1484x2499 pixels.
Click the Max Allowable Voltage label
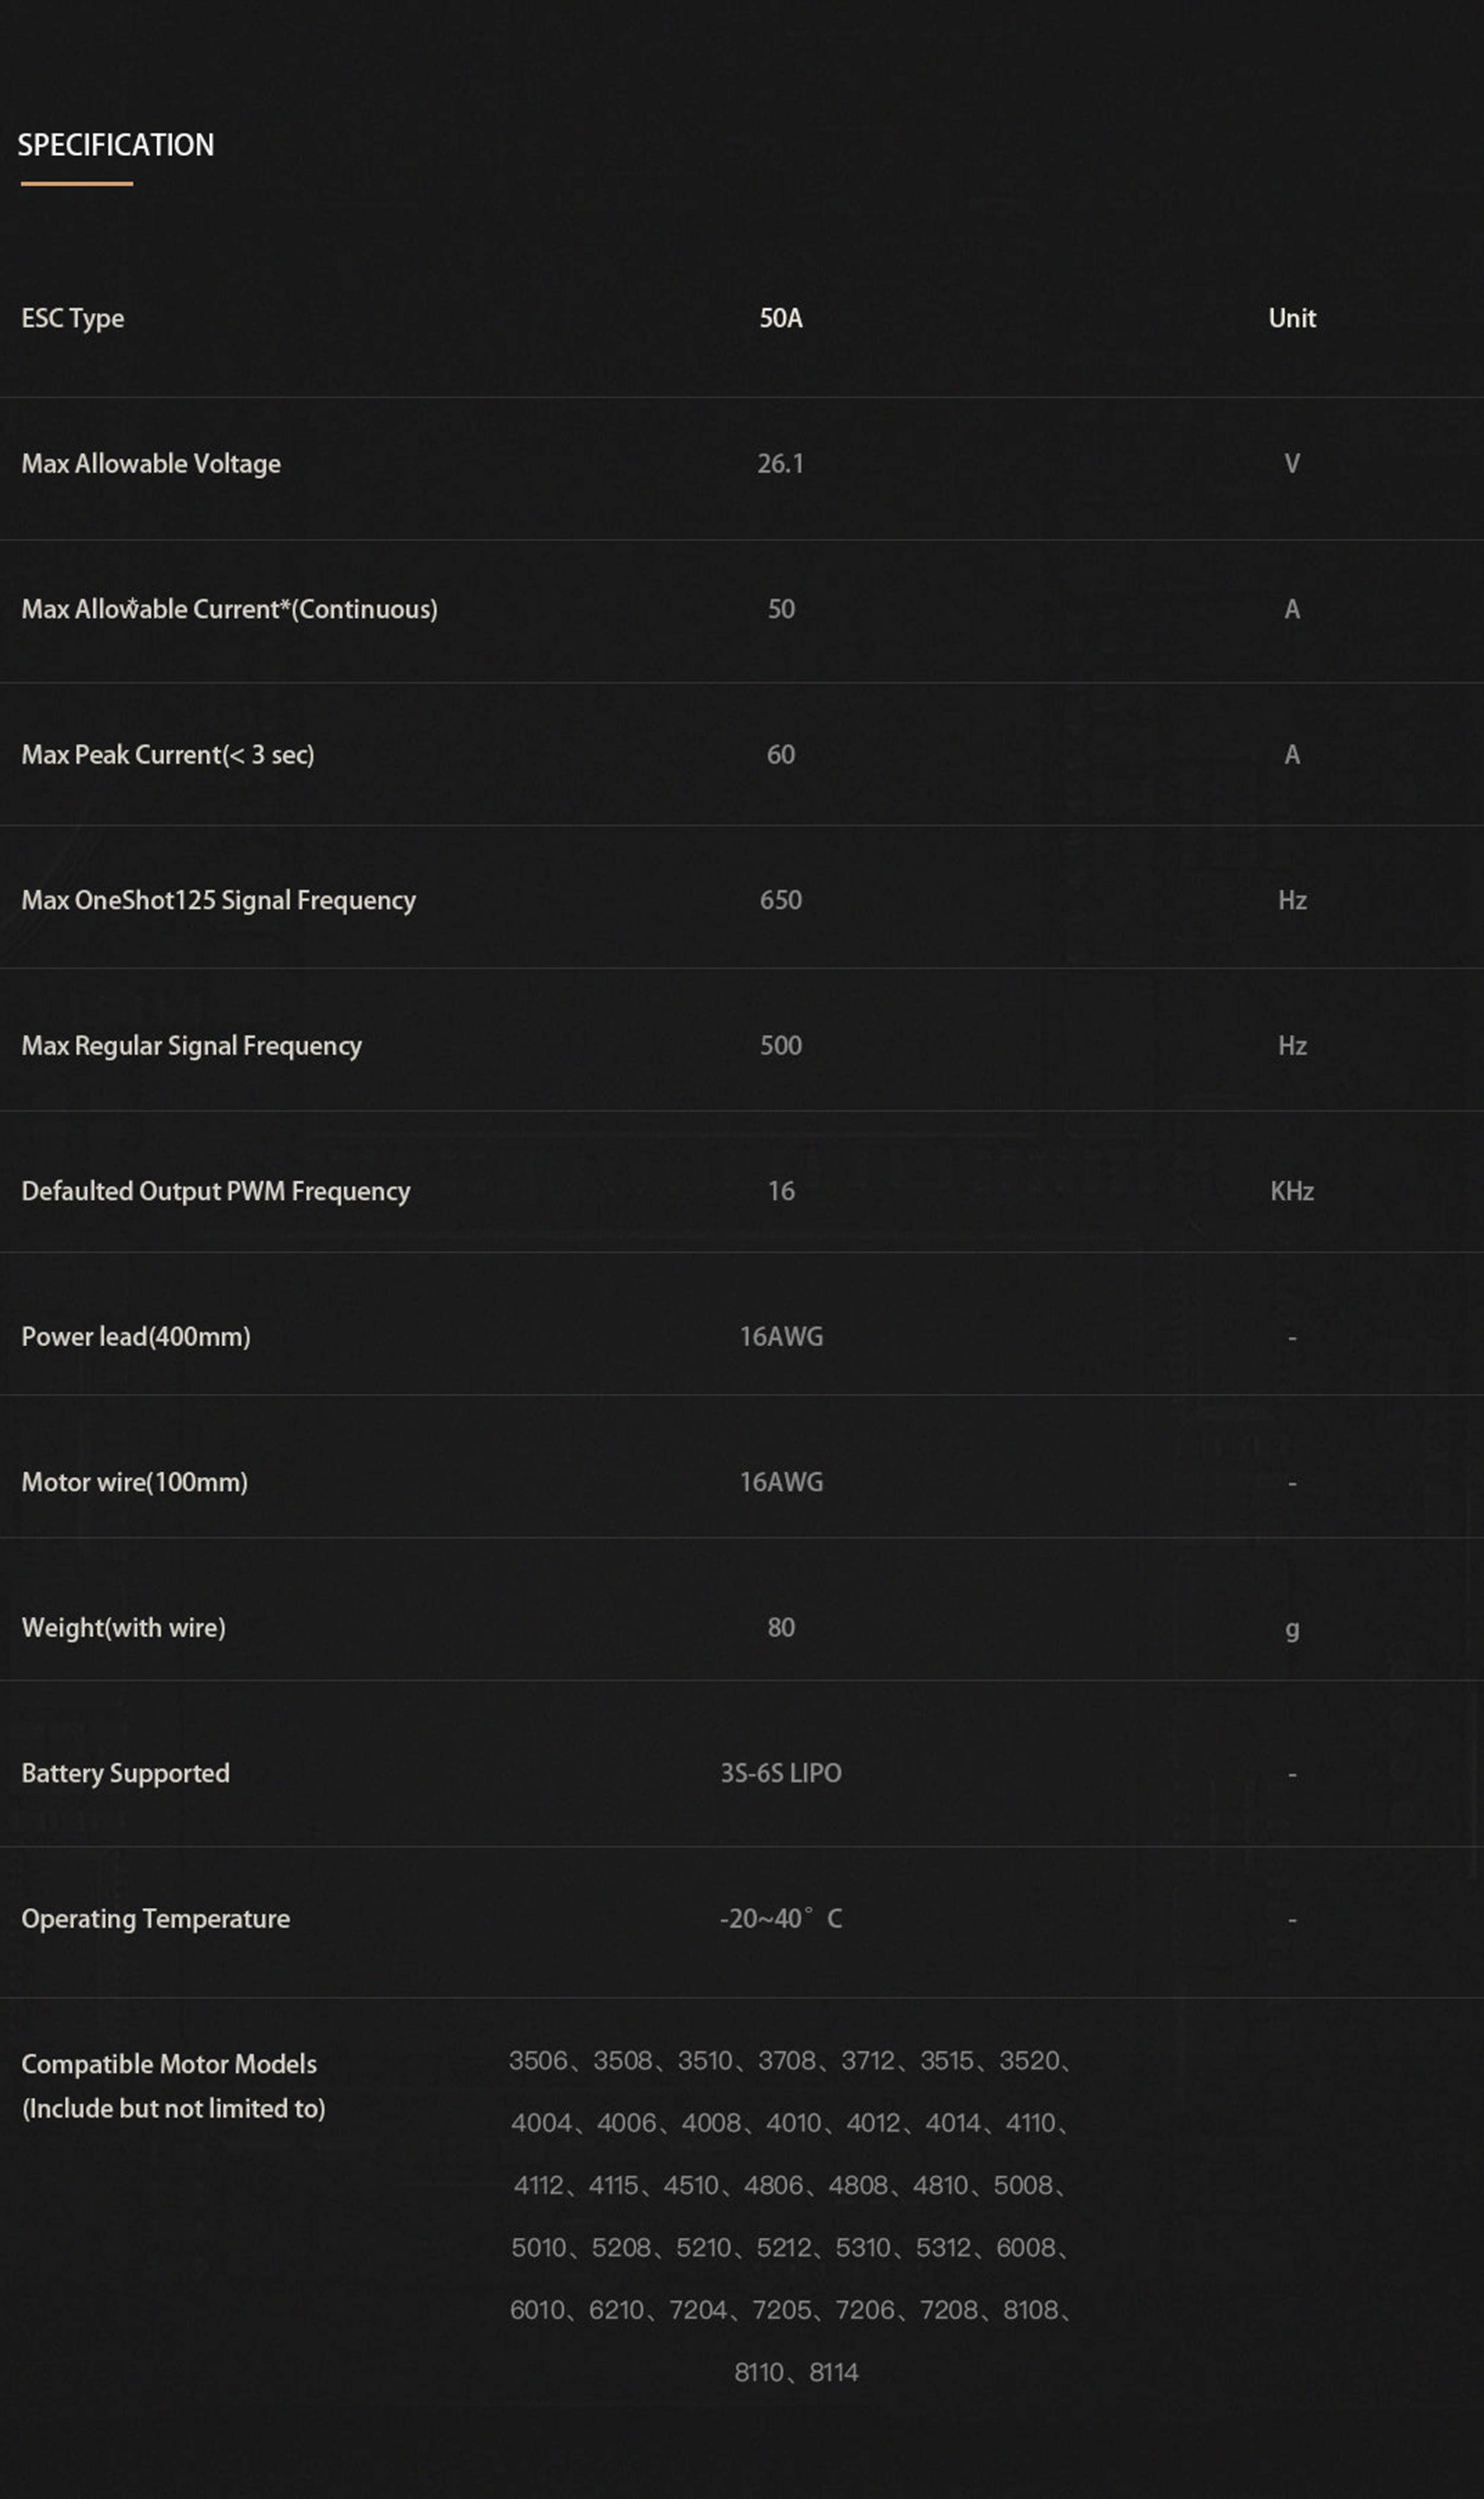coord(151,464)
